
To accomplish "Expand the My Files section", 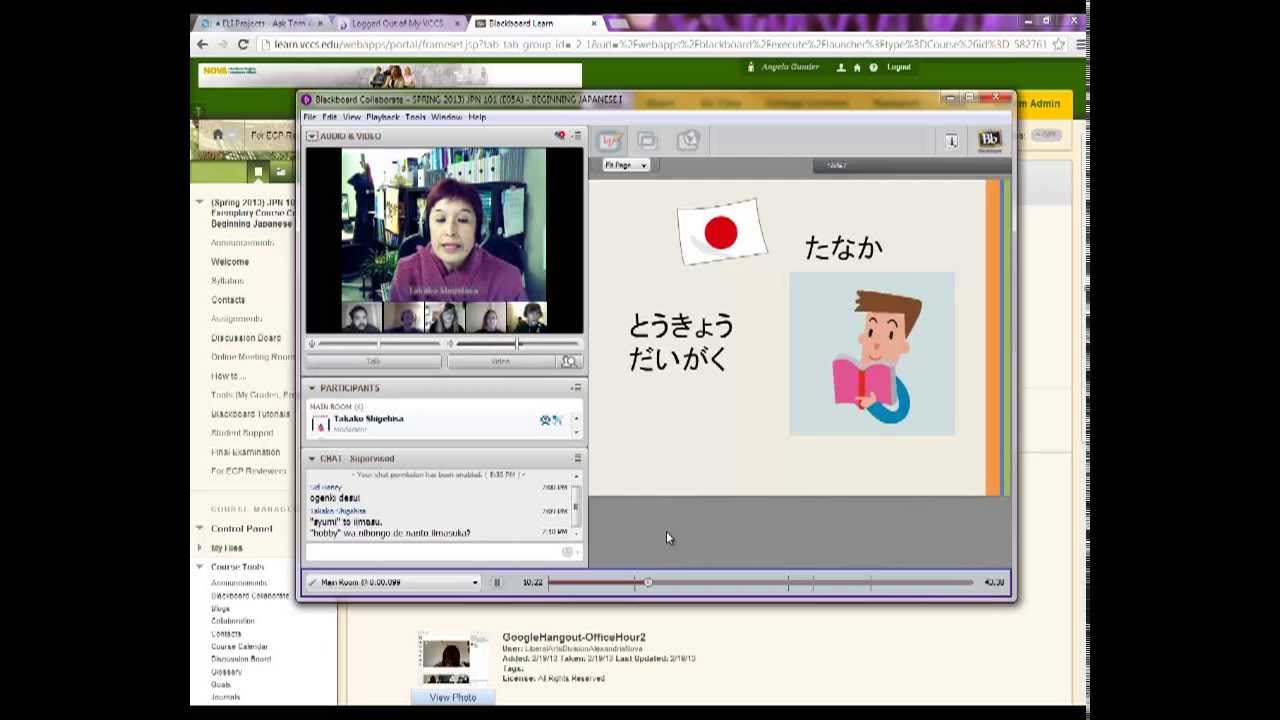I will [199, 548].
